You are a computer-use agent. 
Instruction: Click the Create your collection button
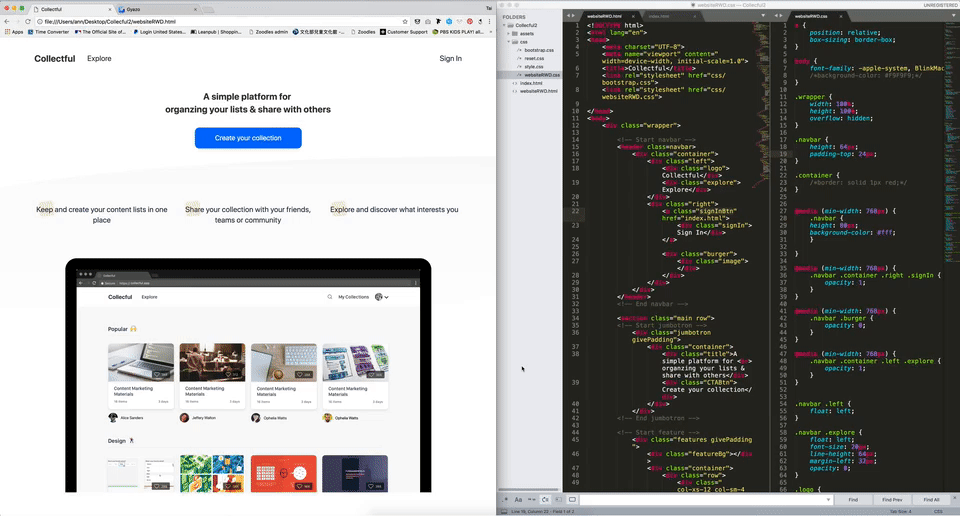point(248,138)
